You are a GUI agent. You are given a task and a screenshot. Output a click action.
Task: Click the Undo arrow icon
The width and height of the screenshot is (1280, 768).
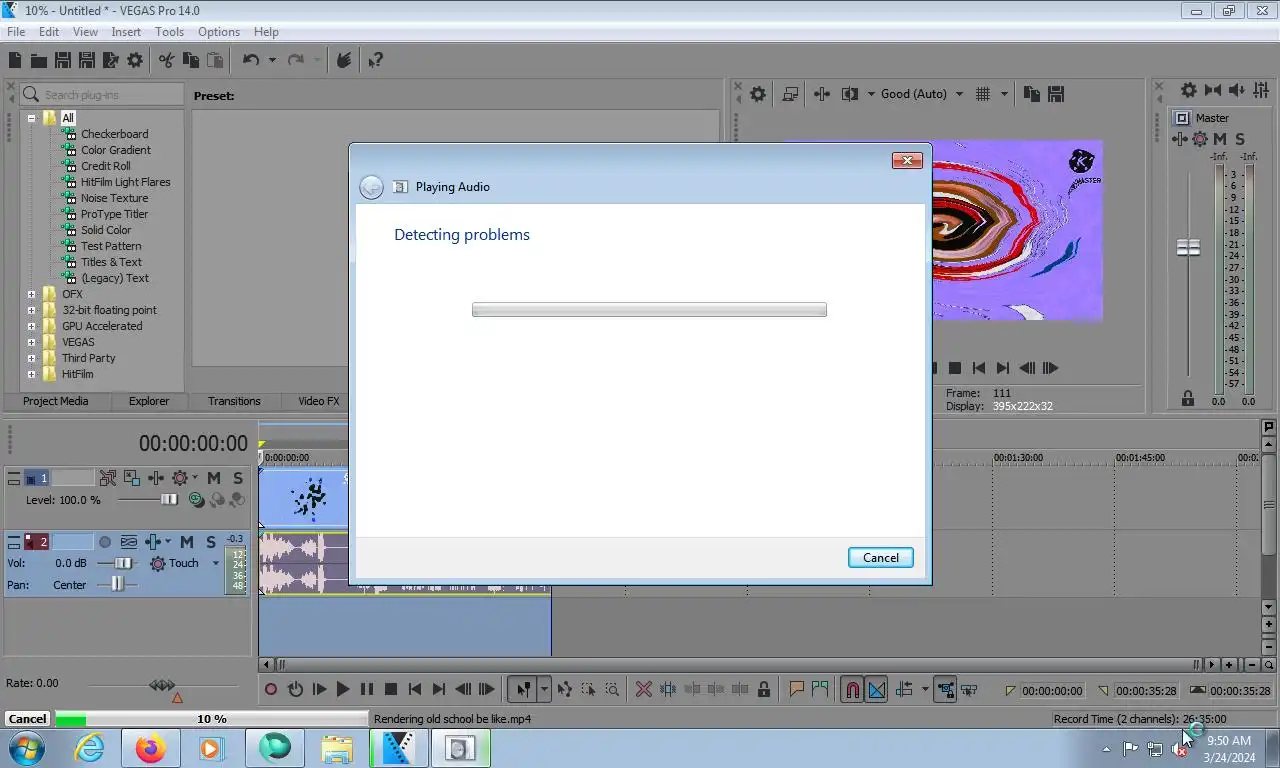point(251,60)
